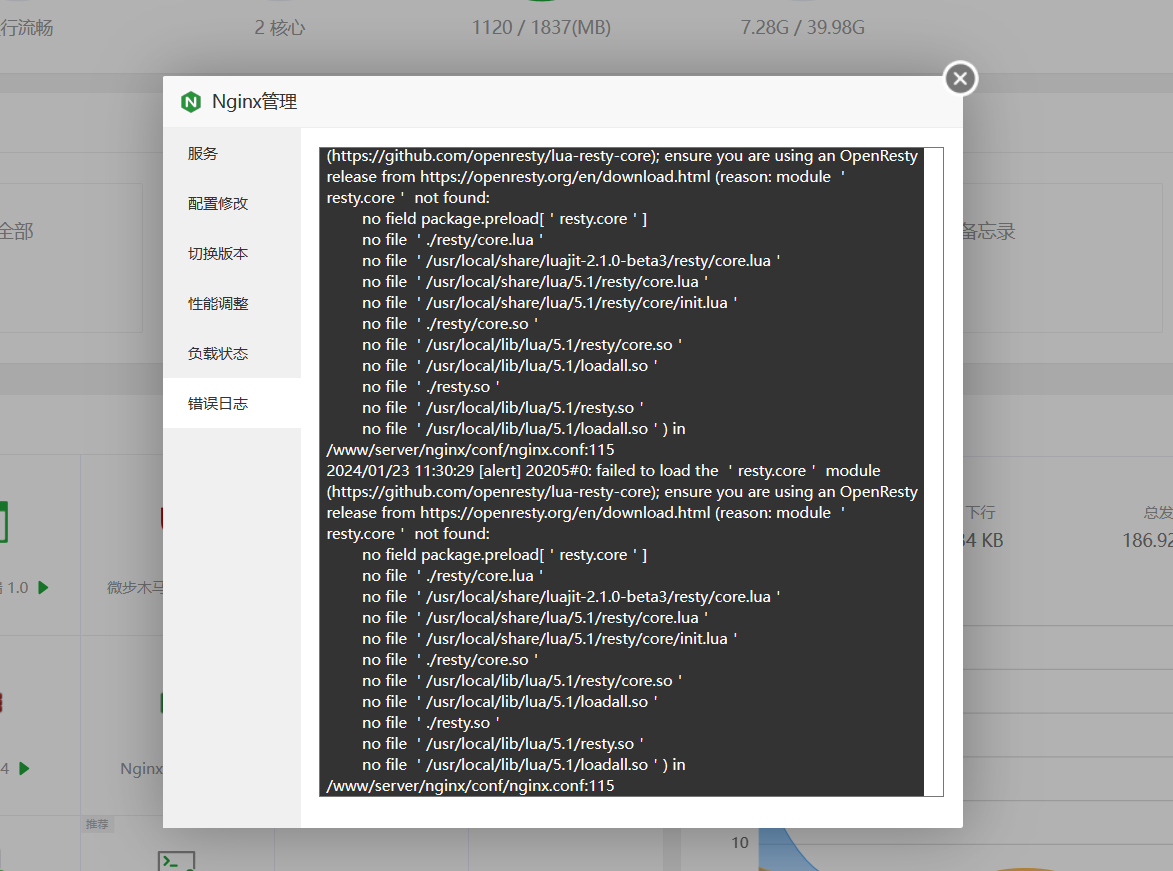Viewport: 1173px width, 871px height.
Task: Click the last nginx.conf:115 log line
Action: [471, 786]
